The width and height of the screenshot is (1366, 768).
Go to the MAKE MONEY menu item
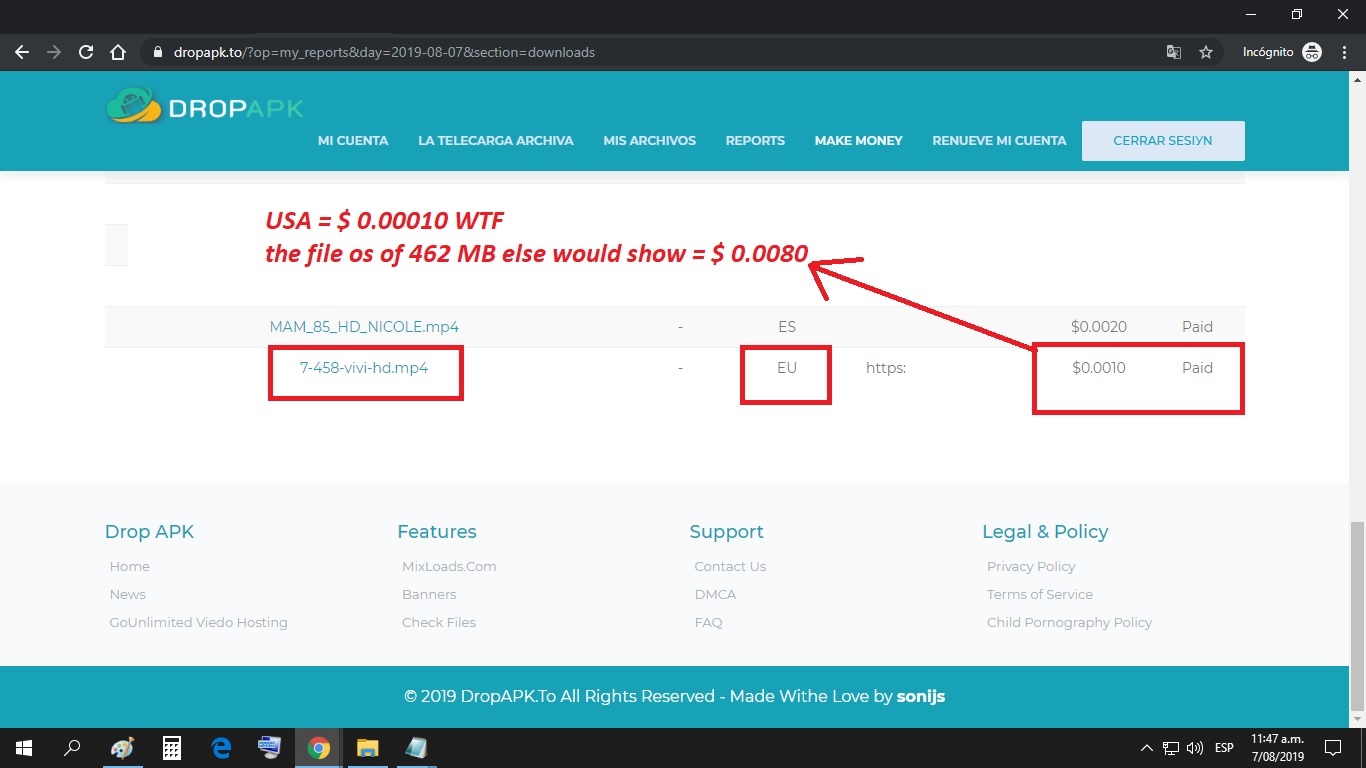click(858, 141)
